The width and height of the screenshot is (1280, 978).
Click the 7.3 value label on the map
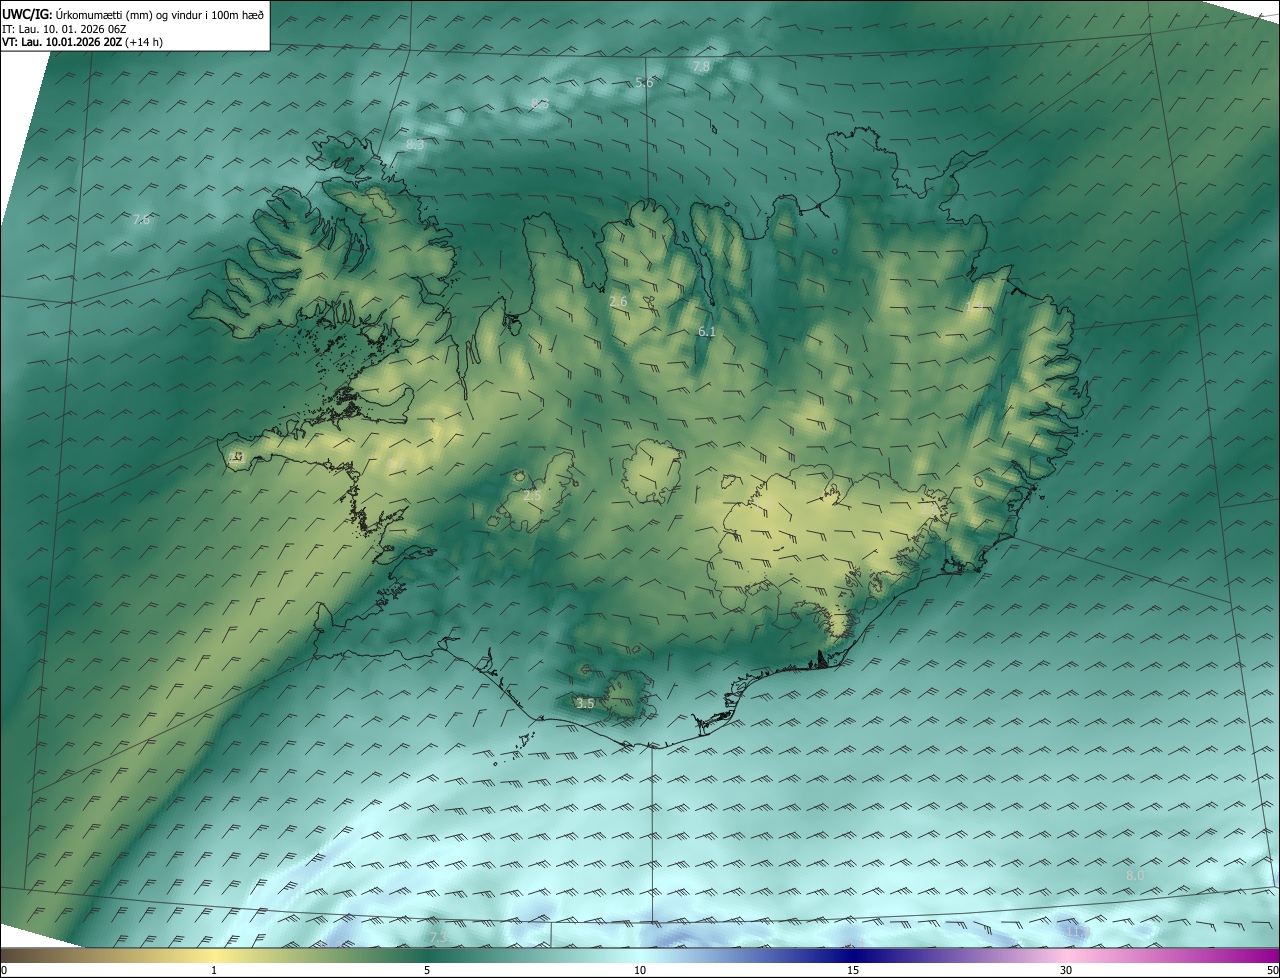click(437, 937)
